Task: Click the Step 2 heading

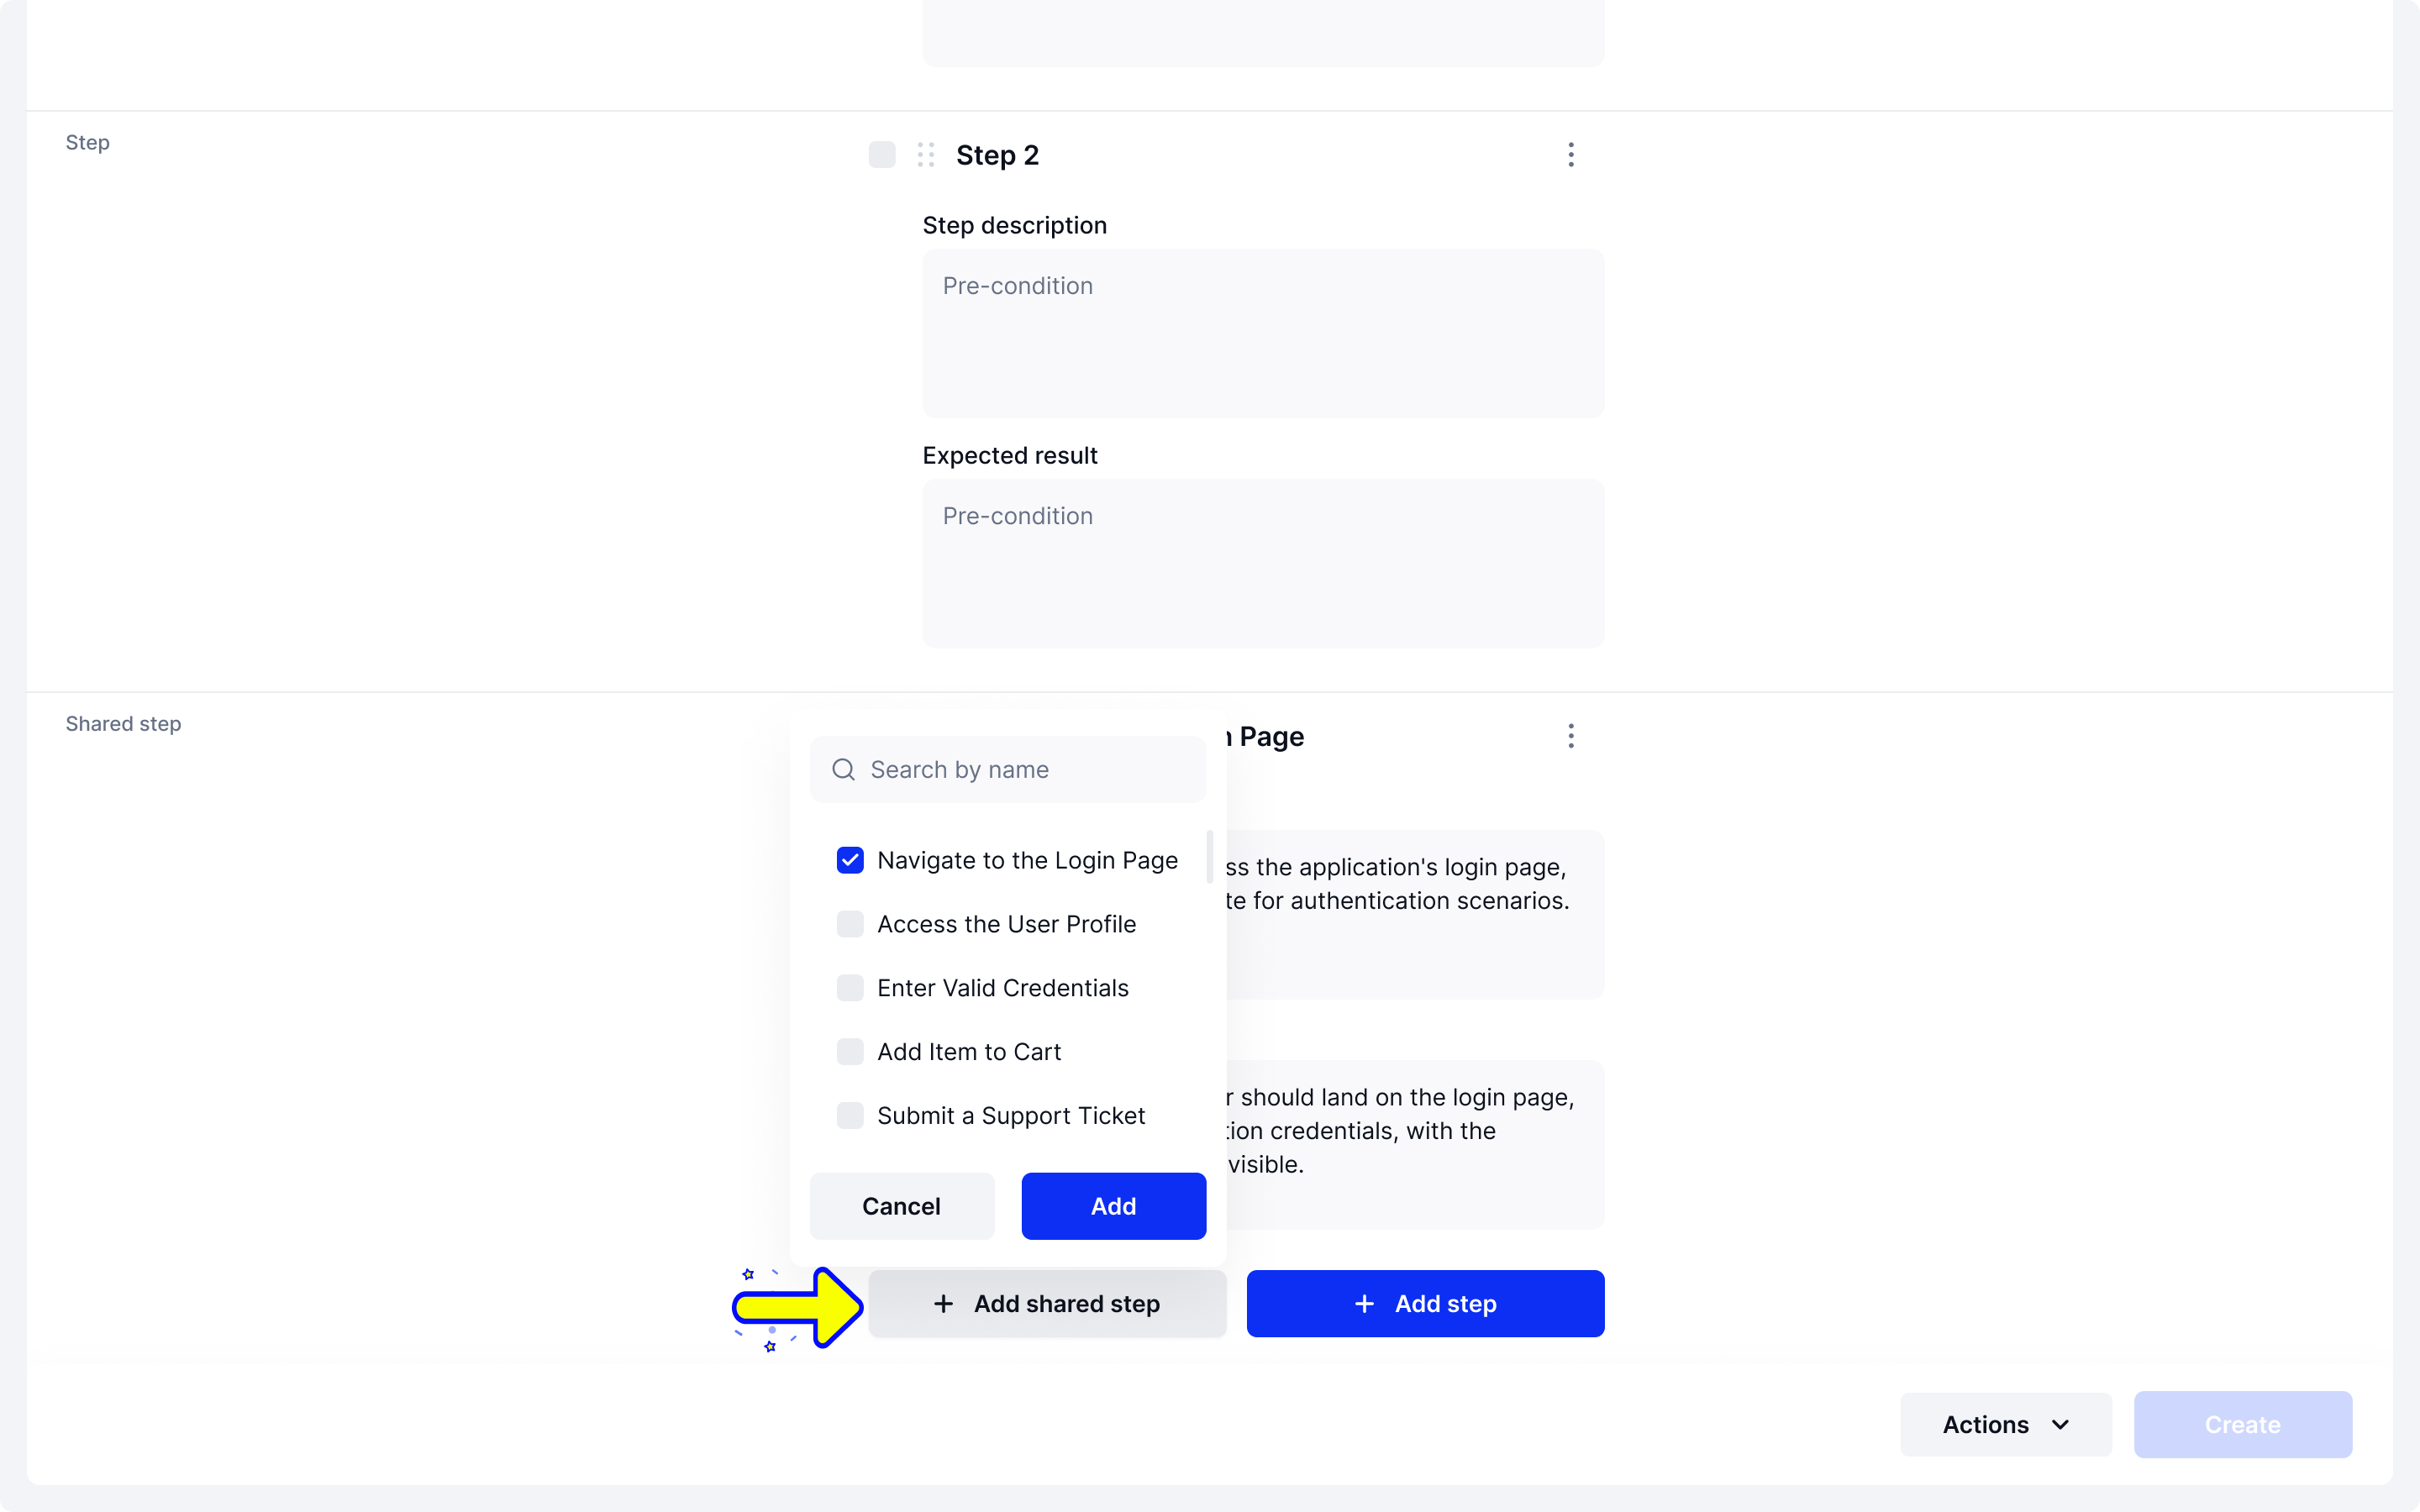Action: (x=997, y=155)
